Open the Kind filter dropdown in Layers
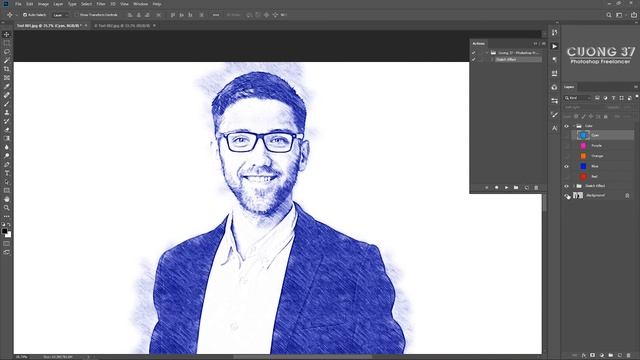This screenshot has height=360, width=640. (x=577, y=98)
